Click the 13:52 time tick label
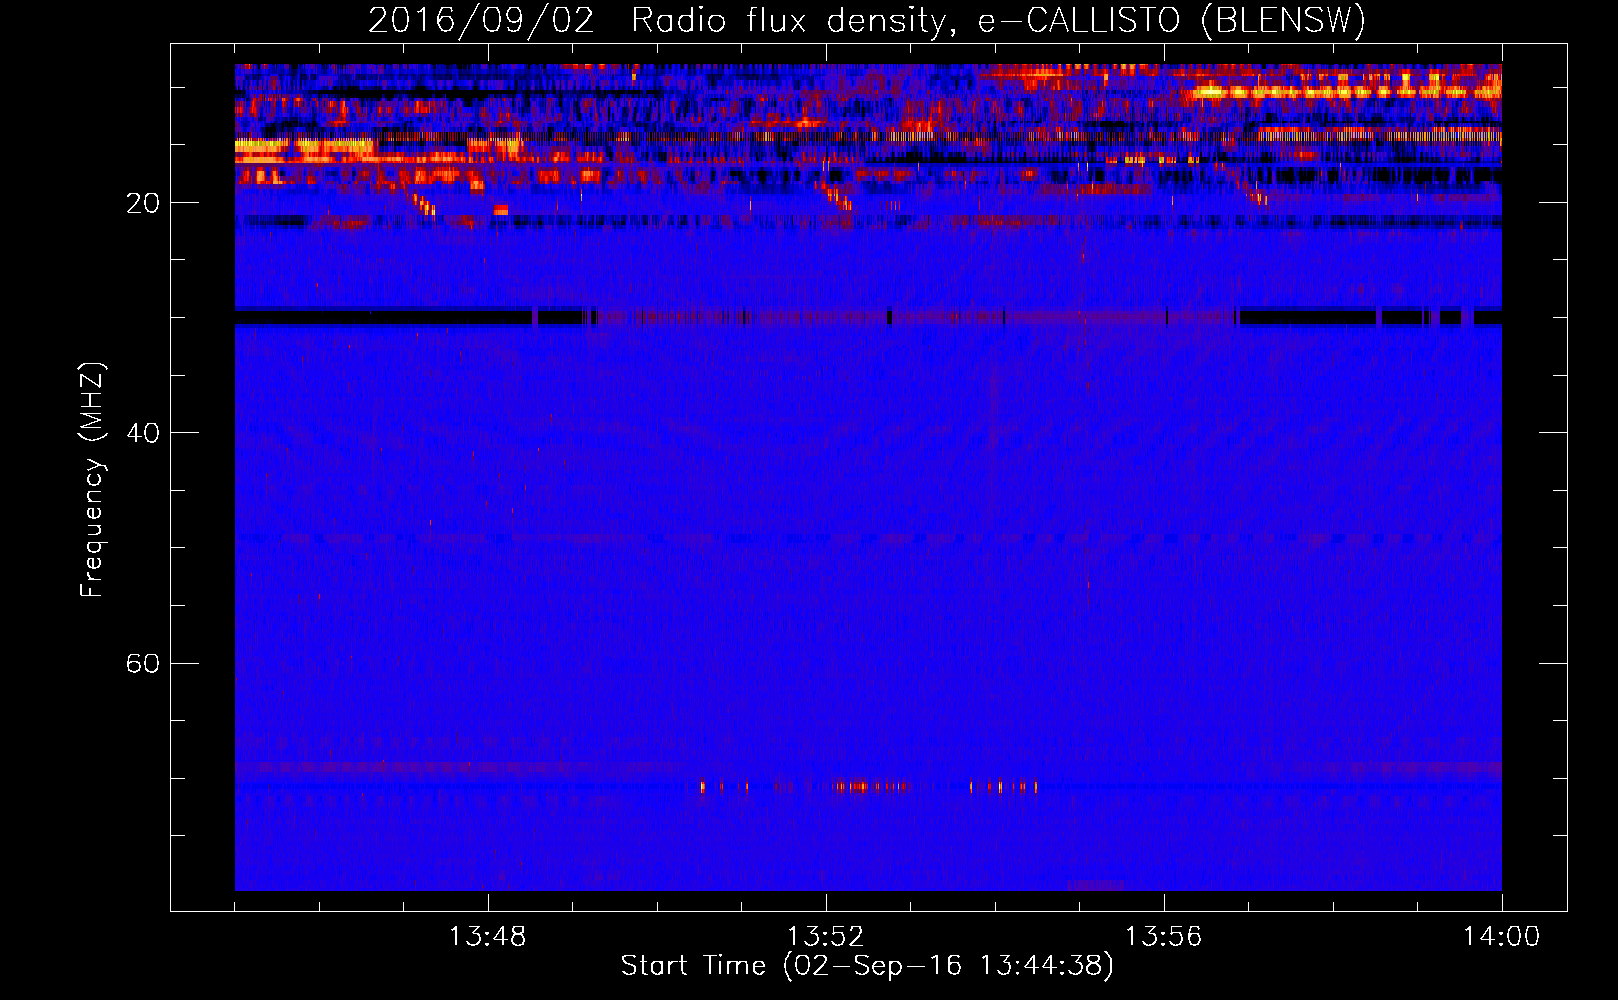The width and height of the screenshot is (1618, 1000). (825, 937)
